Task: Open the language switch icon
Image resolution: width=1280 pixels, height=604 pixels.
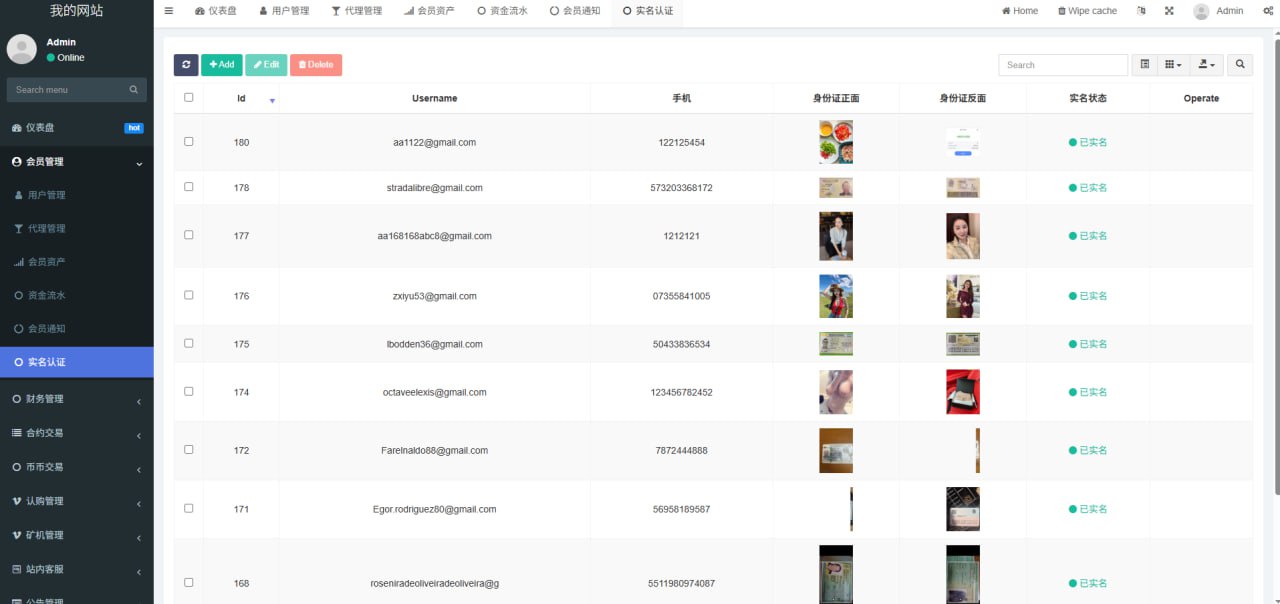Action: click(1142, 11)
